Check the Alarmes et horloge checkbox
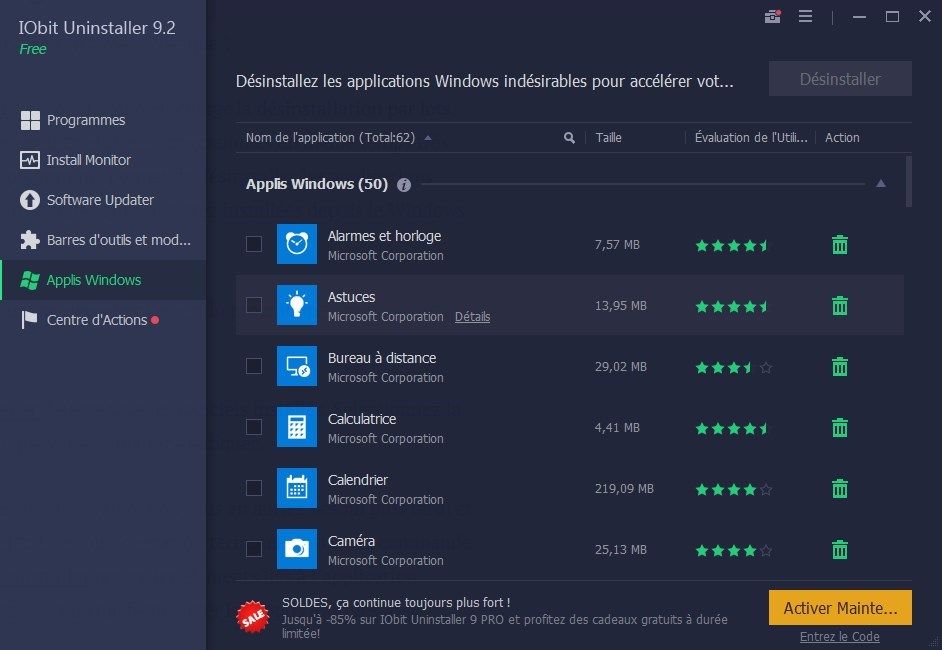 point(254,244)
